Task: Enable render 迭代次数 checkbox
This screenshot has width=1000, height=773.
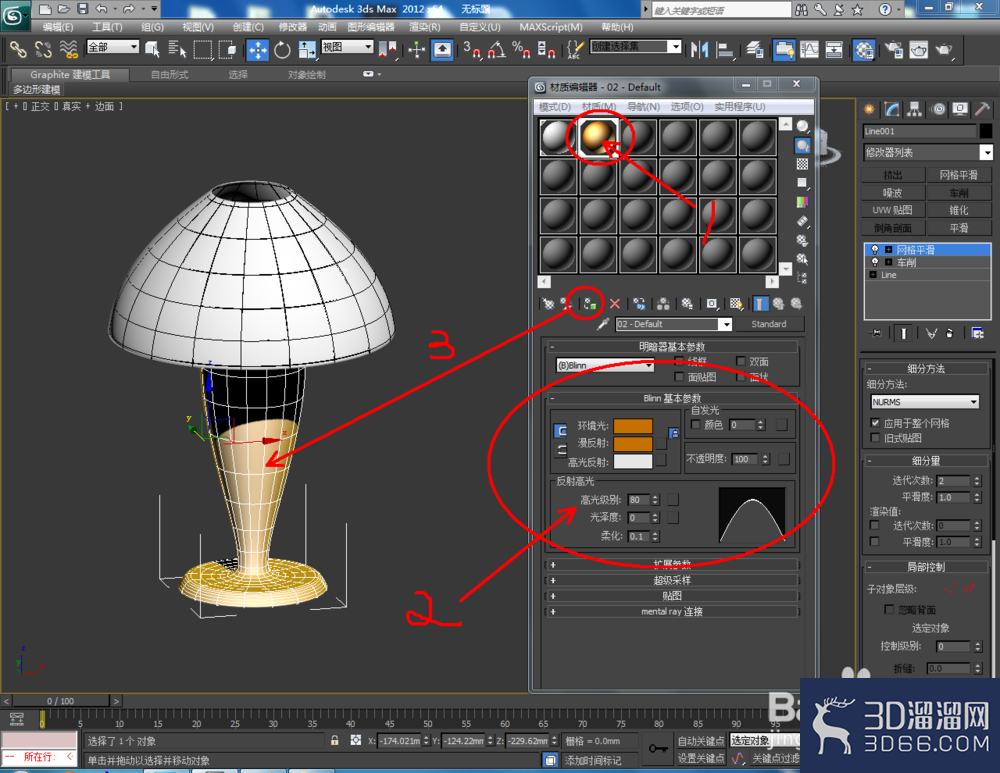Action: [x=875, y=526]
